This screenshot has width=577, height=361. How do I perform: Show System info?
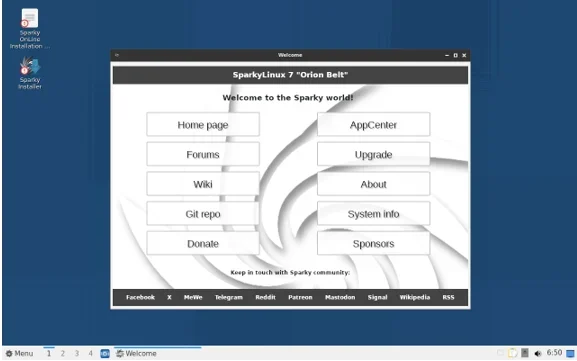[x=374, y=214]
